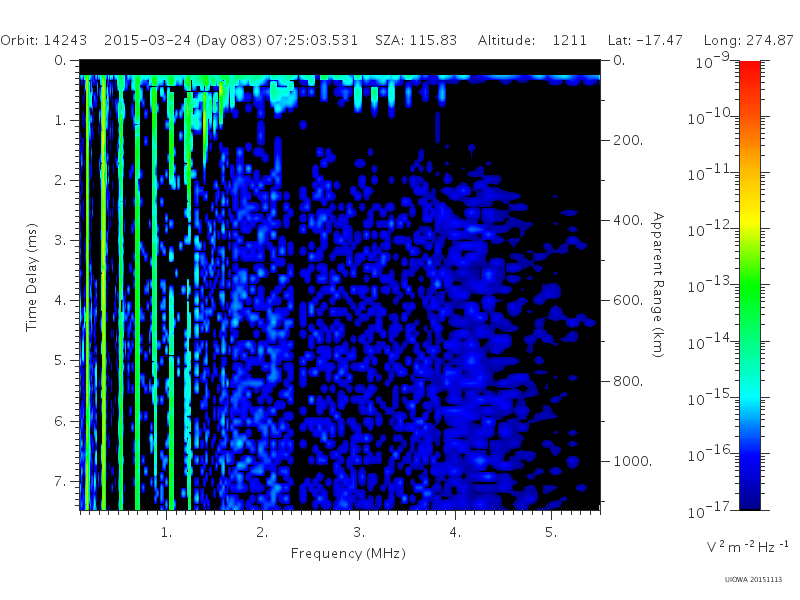Select the date 2015-03-24 (Day 083) text
The height and width of the screenshot is (600, 800).
[183, 40]
